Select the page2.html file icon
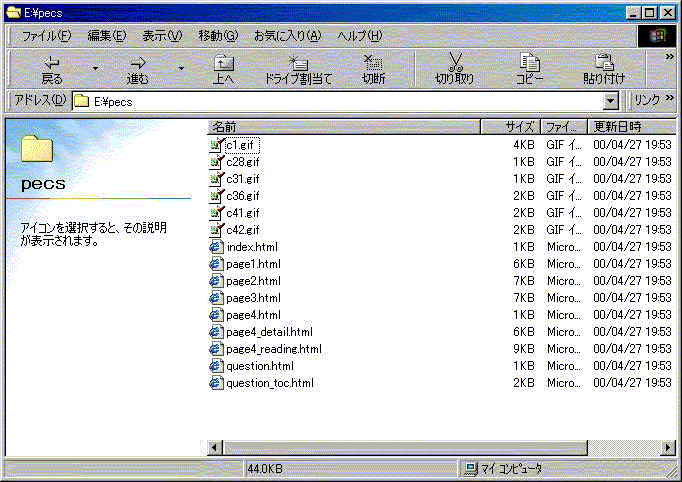This screenshot has width=682, height=482. [216, 281]
